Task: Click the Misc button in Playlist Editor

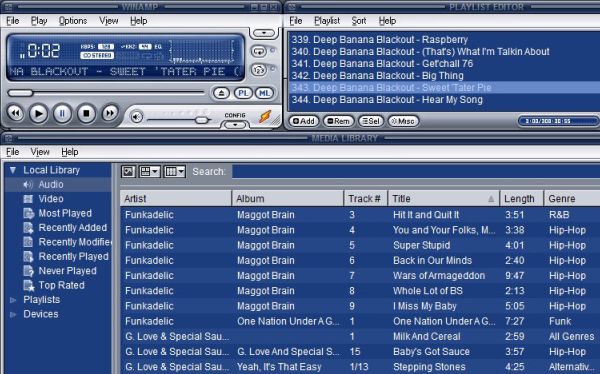Action: pos(403,121)
